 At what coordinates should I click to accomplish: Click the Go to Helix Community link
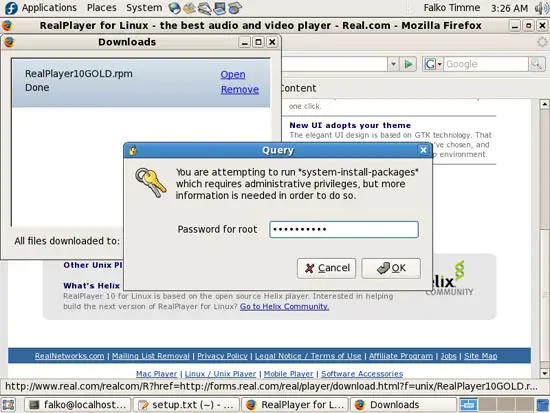pyautogui.click(x=284, y=307)
